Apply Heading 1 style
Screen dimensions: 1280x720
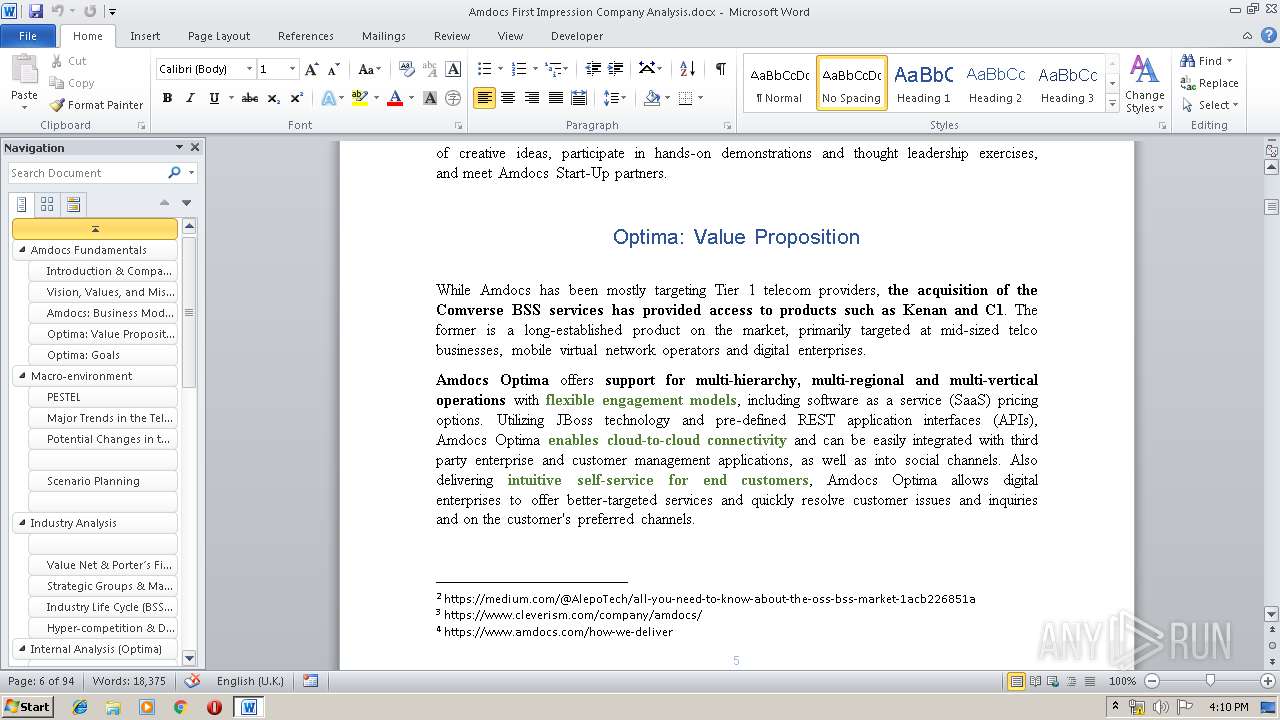(x=923, y=82)
